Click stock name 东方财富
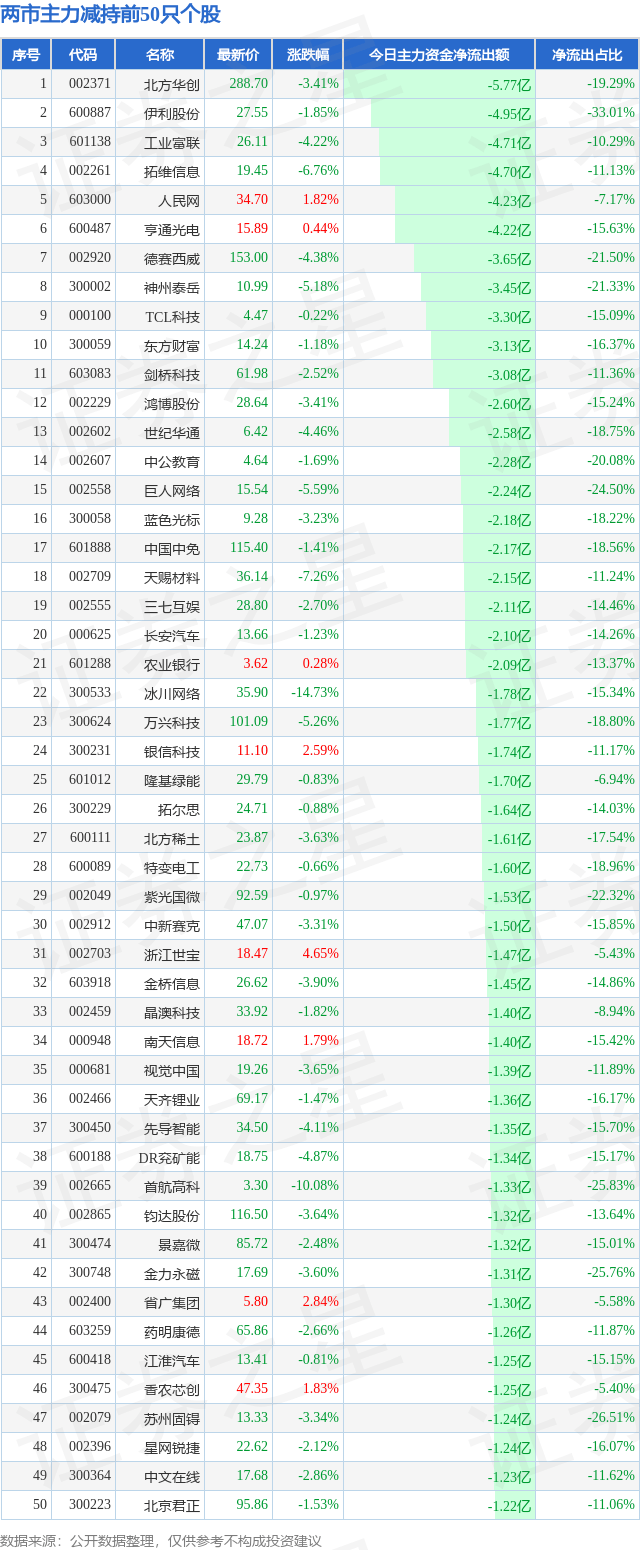Screen dimensions: 640x1550 172,345
